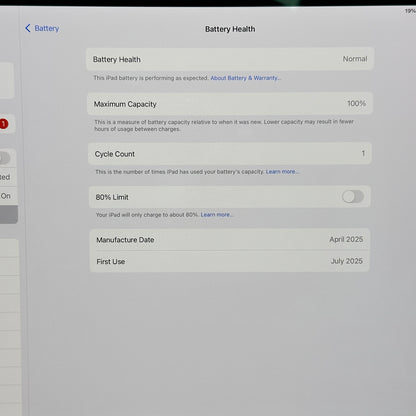Screen dimensions: 416x416
Task: Go back to Battery settings
Action: click(42, 28)
